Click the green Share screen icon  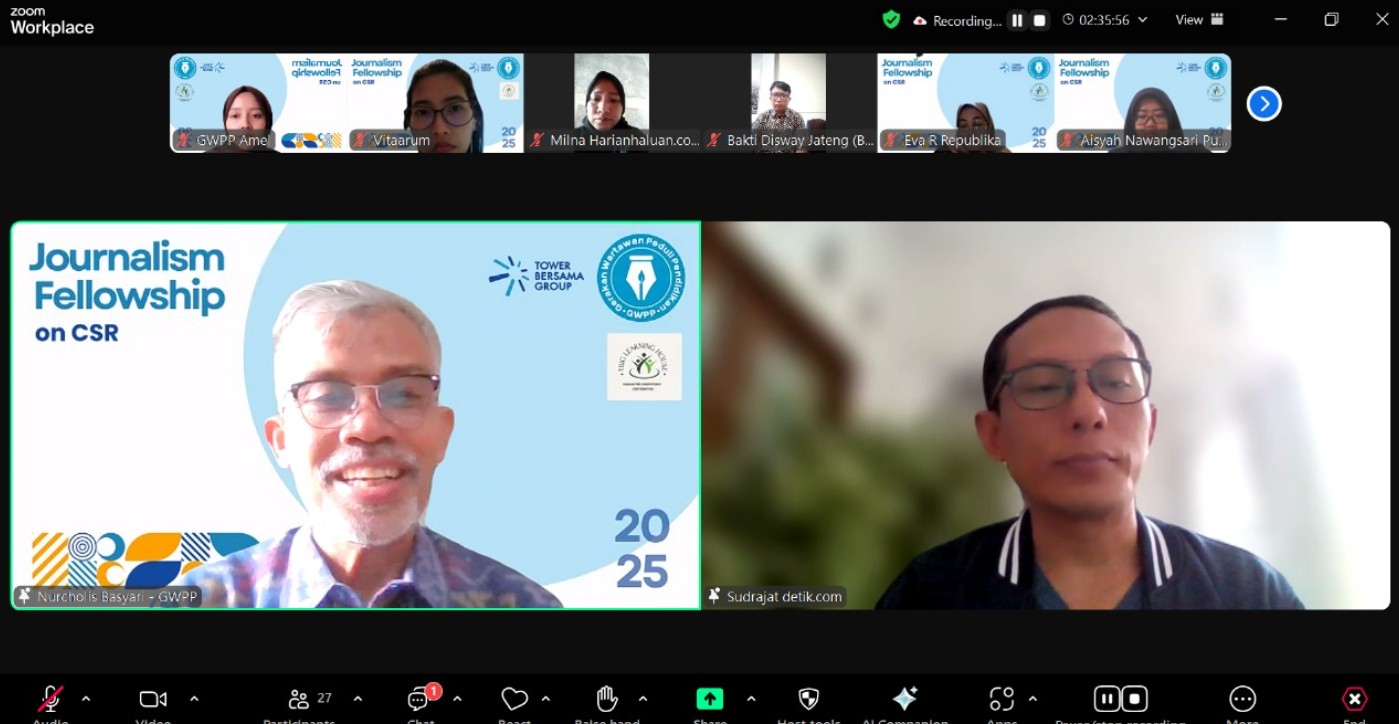pyautogui.click(x=710, y=699)
